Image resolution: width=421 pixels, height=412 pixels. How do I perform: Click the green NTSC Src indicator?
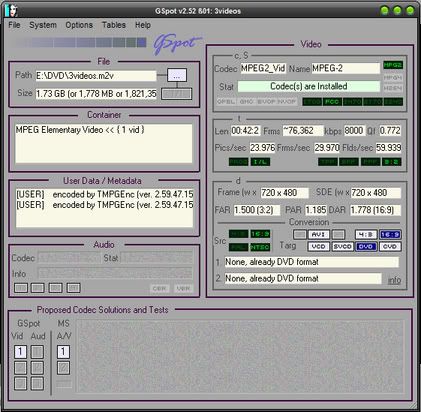click(260, 247)
